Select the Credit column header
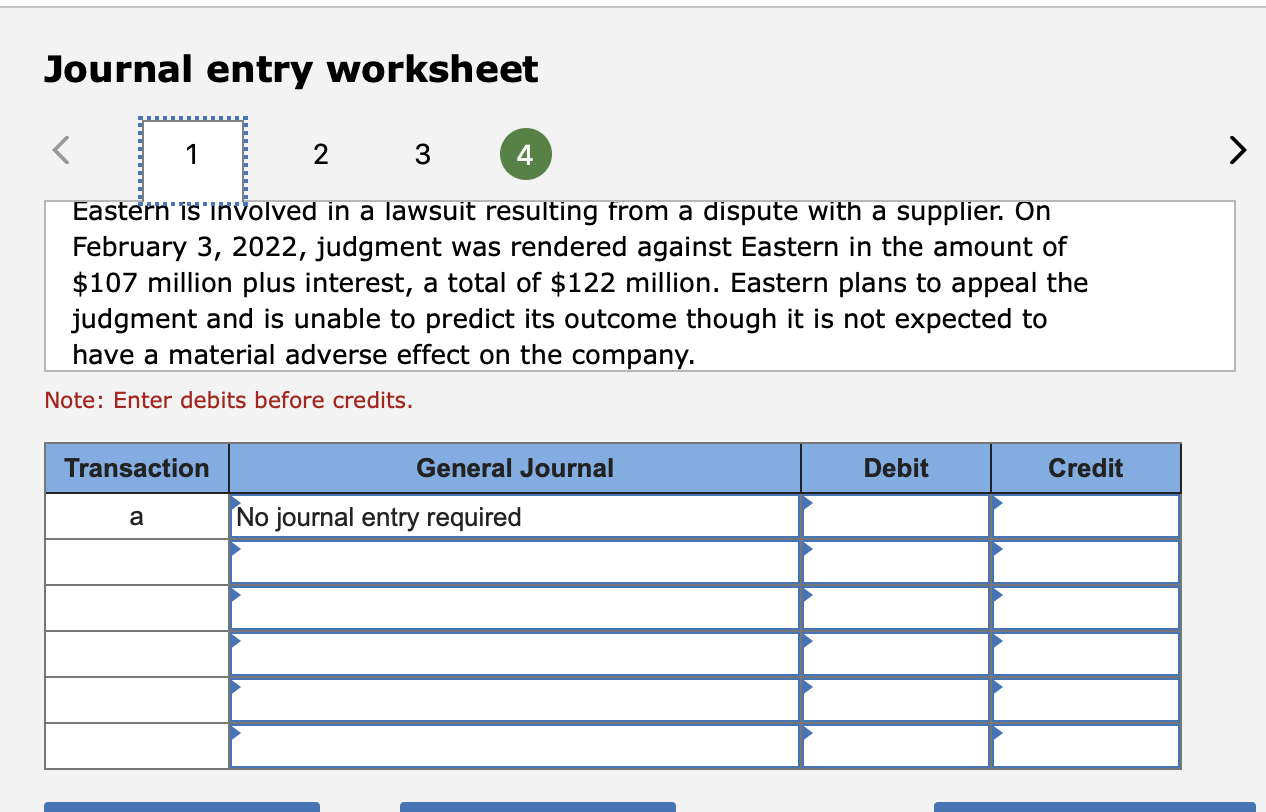Screen dimensions: 1266x812 [1086, 468]
